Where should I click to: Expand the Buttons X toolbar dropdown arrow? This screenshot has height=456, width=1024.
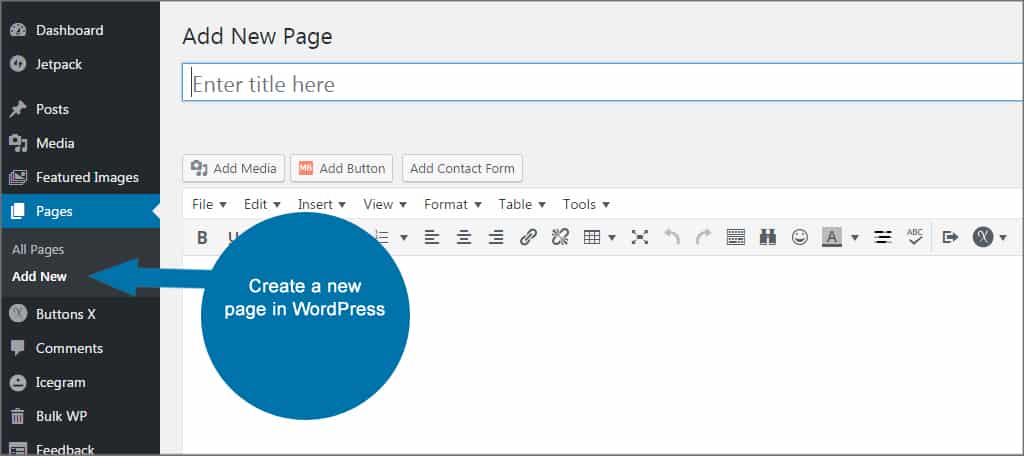click(1003, 238)
